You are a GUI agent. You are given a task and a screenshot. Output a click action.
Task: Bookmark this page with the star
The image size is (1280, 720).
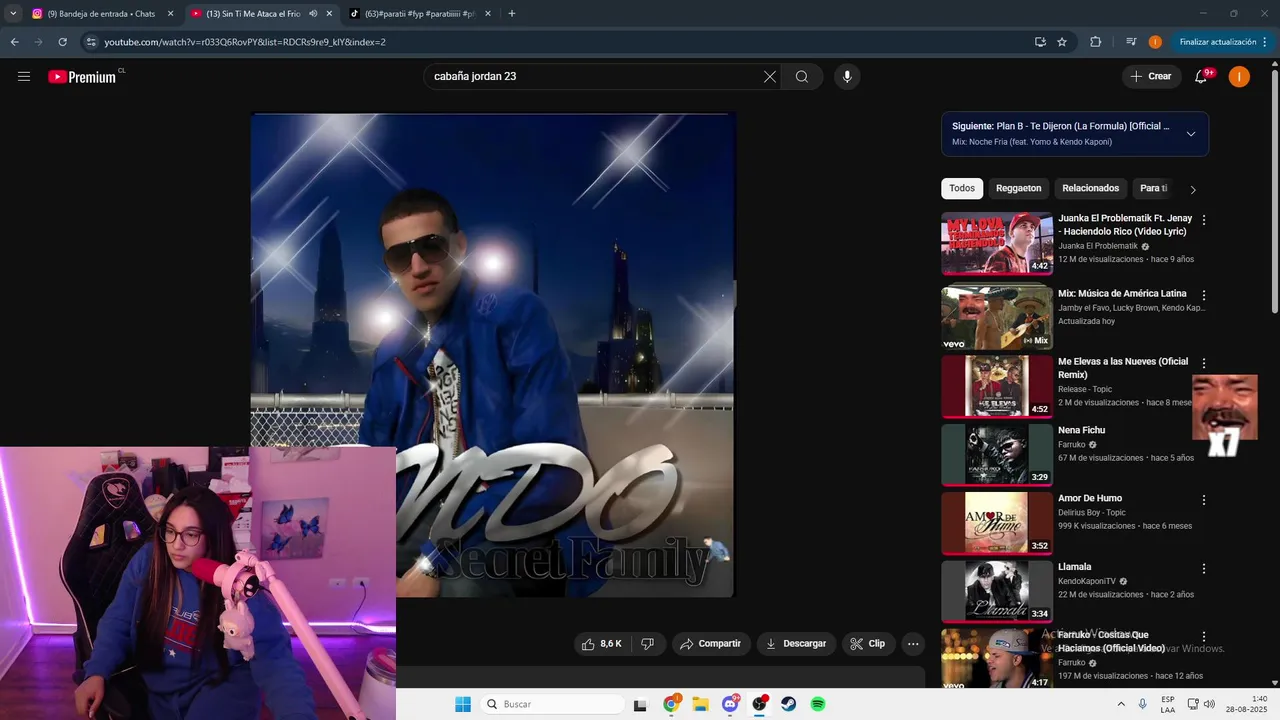coord(1062,42)
